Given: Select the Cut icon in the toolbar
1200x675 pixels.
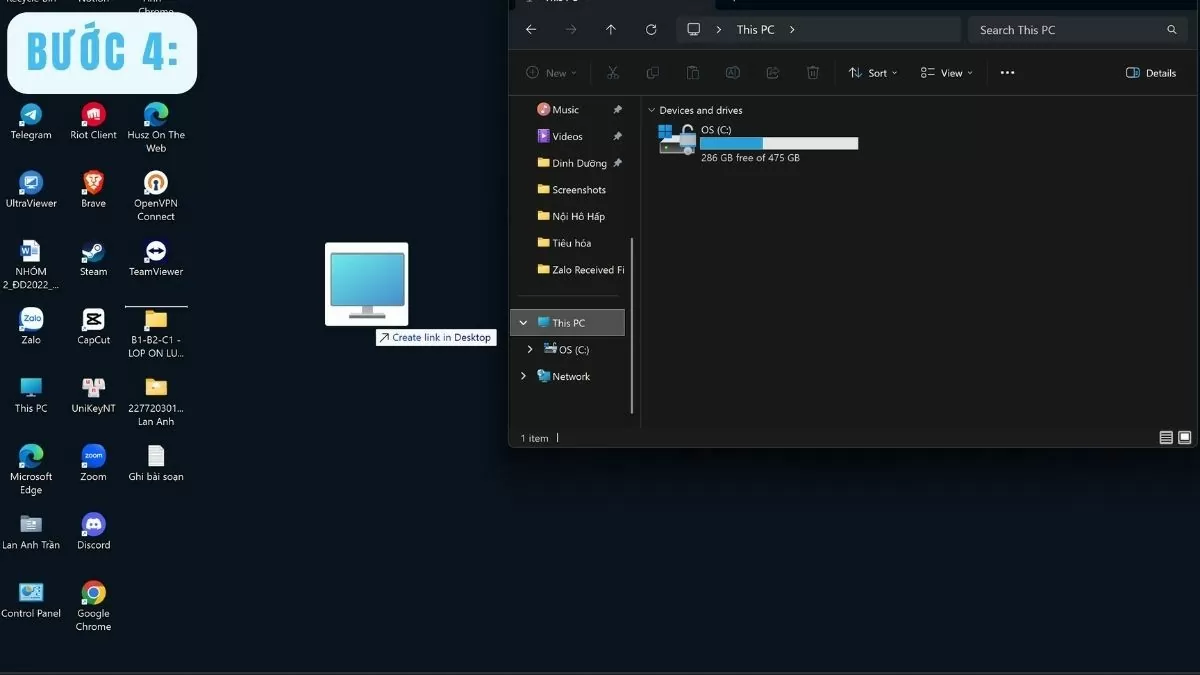Looking at the screenshot, I should pos(613,72).
